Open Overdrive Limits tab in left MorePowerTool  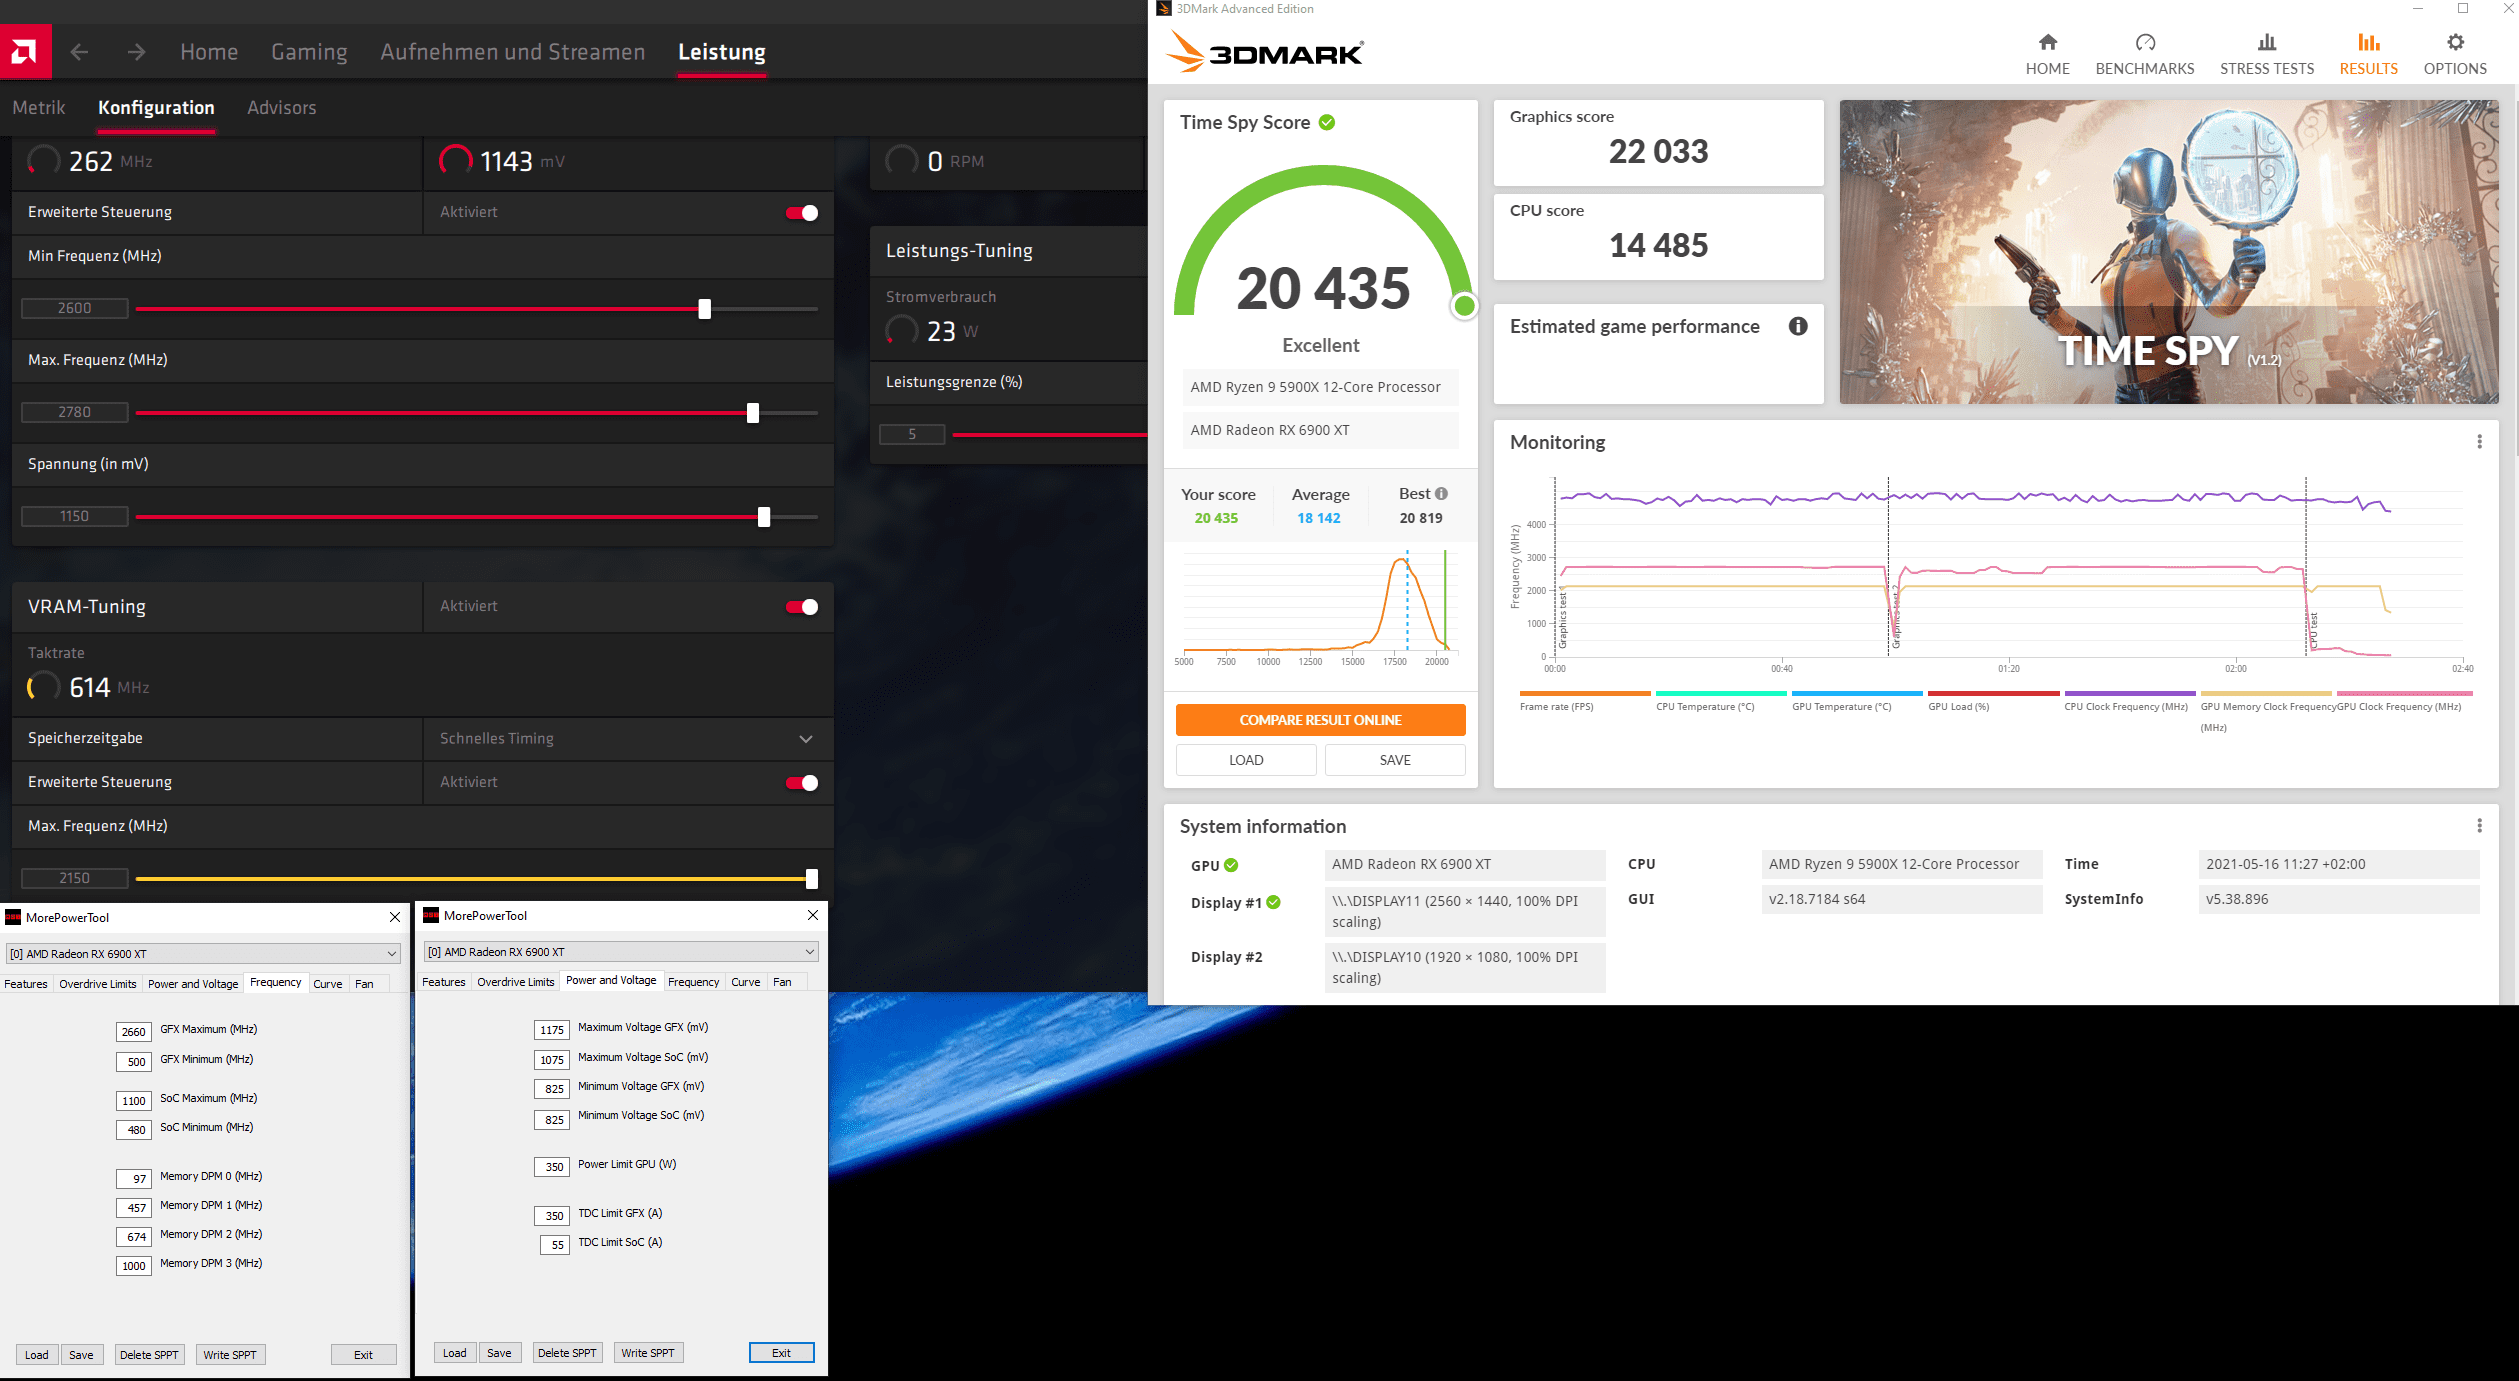(98, 984)
